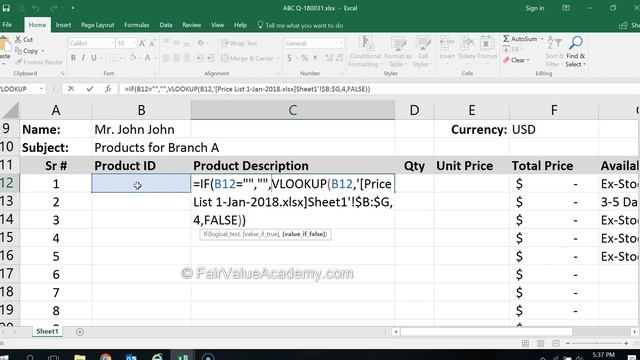Viewport: 640px width, 360px height.
Task: Click Sign in link
Action: [535, 8]
